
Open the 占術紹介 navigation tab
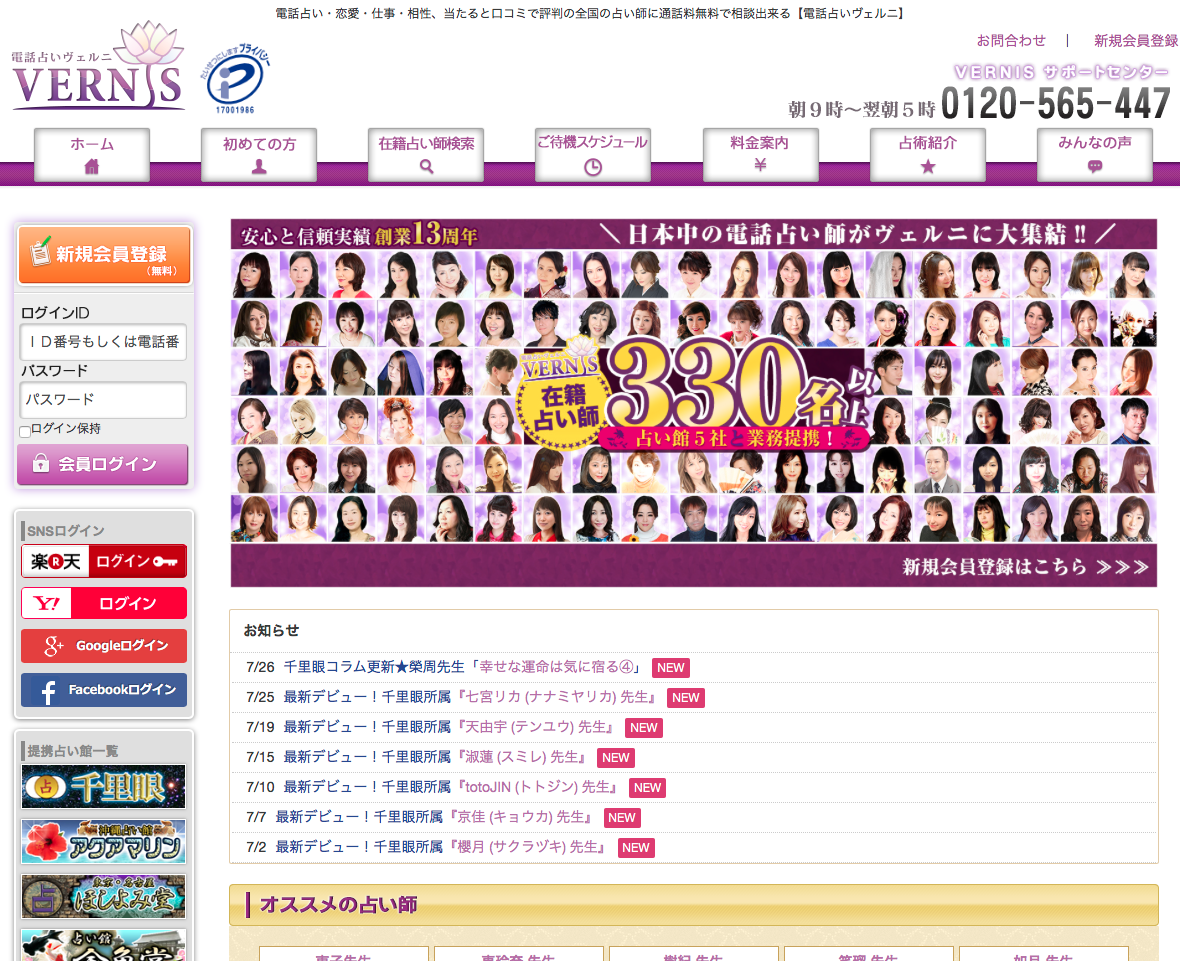point(928,154)
